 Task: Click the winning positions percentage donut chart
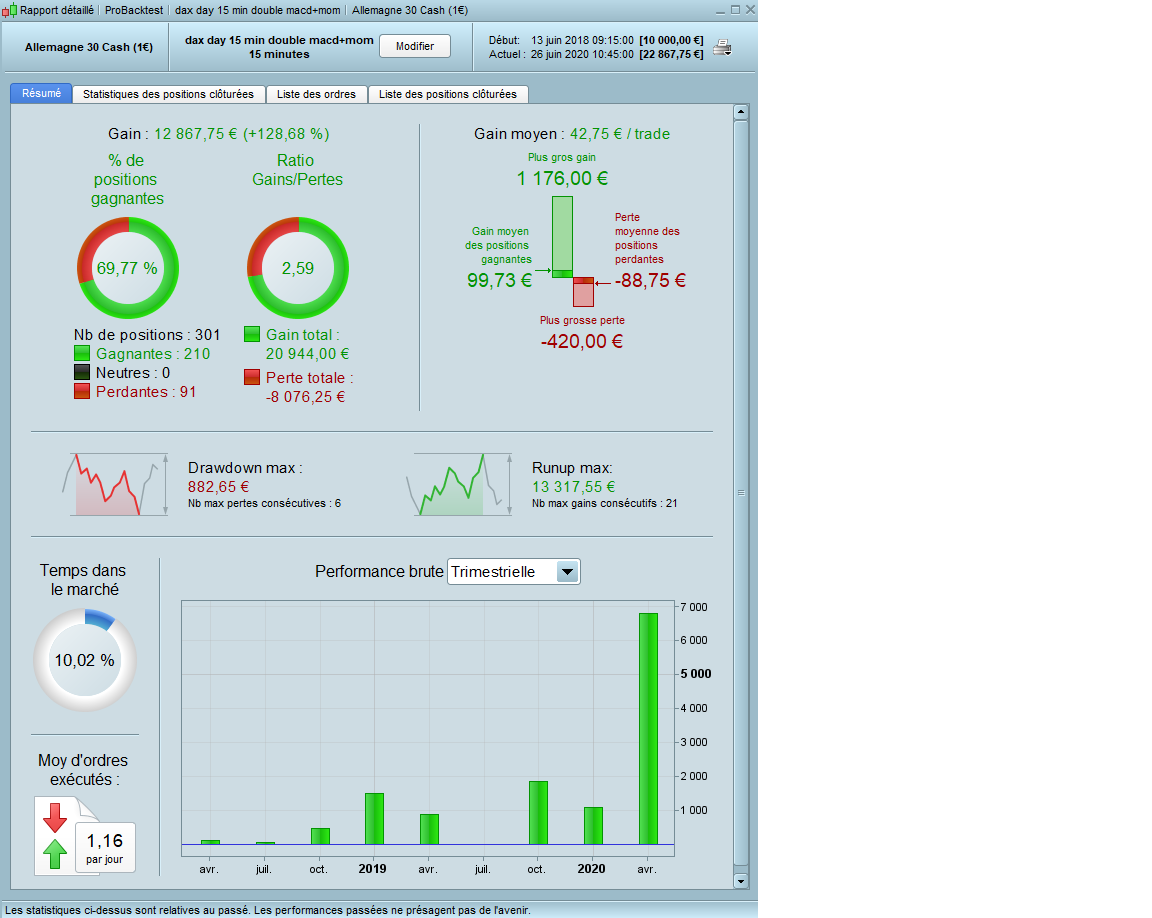click(x=128, y=268)
